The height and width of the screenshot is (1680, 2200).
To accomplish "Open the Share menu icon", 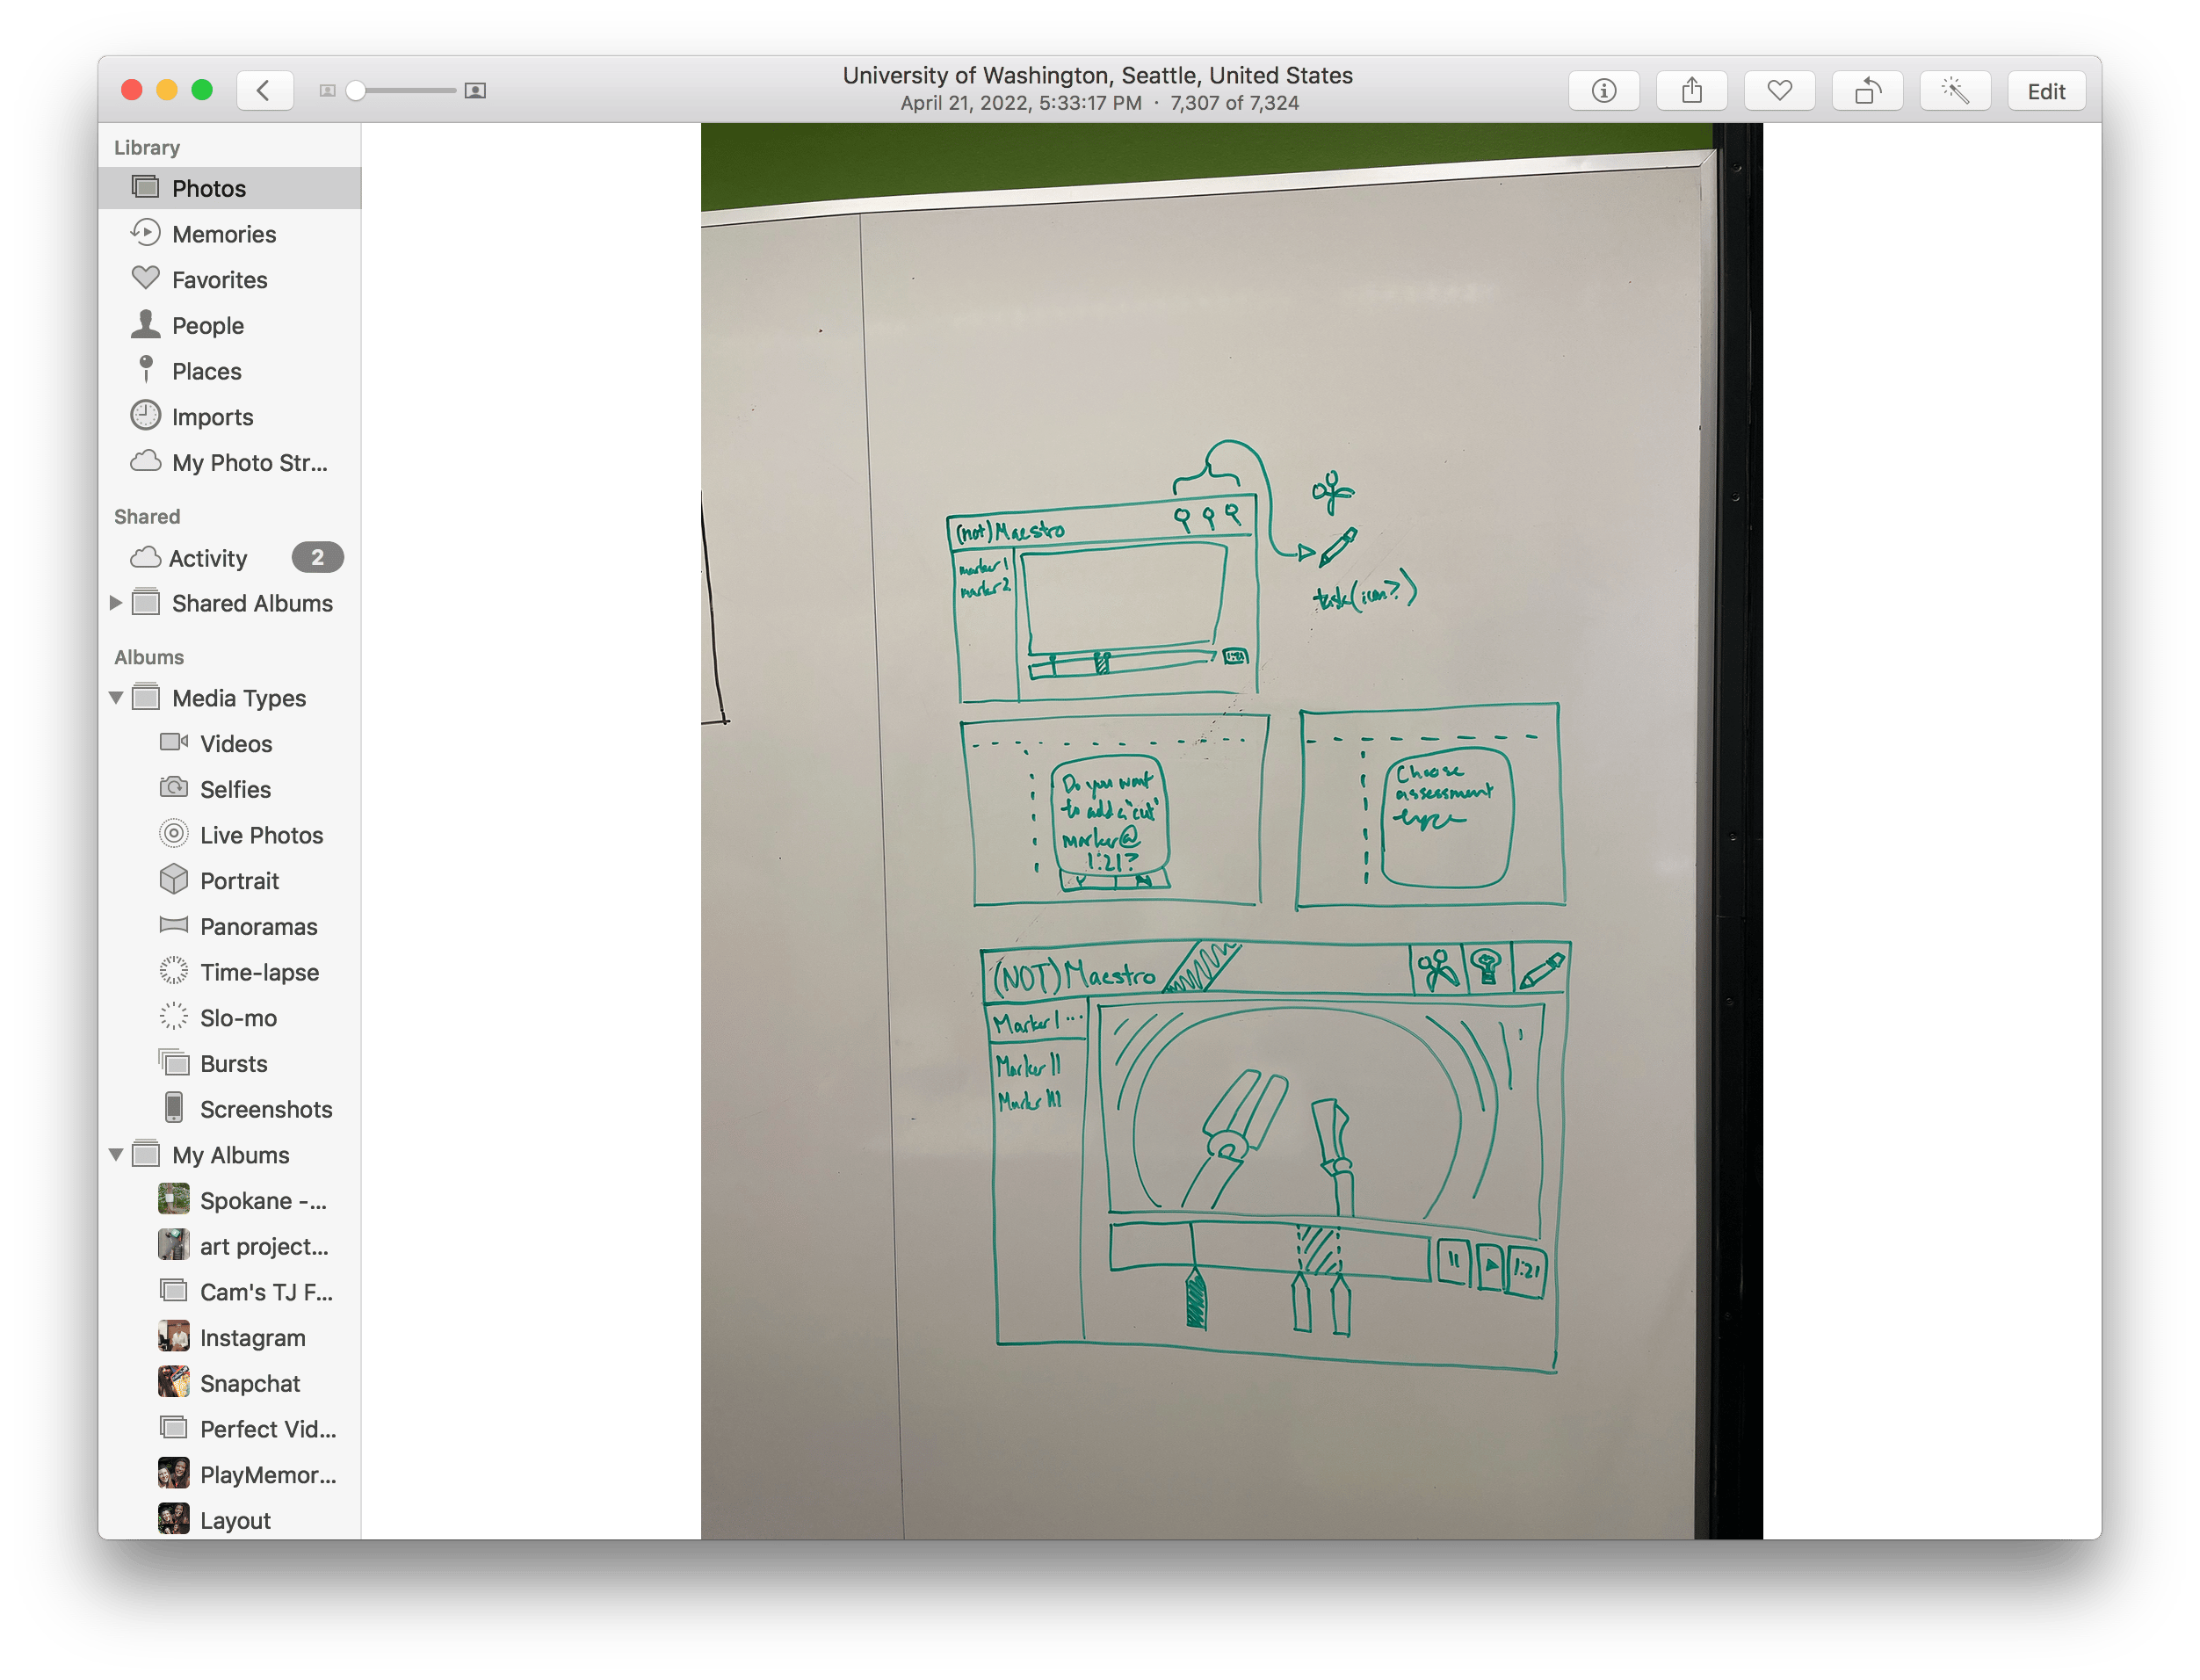I will pos(1691,91).
